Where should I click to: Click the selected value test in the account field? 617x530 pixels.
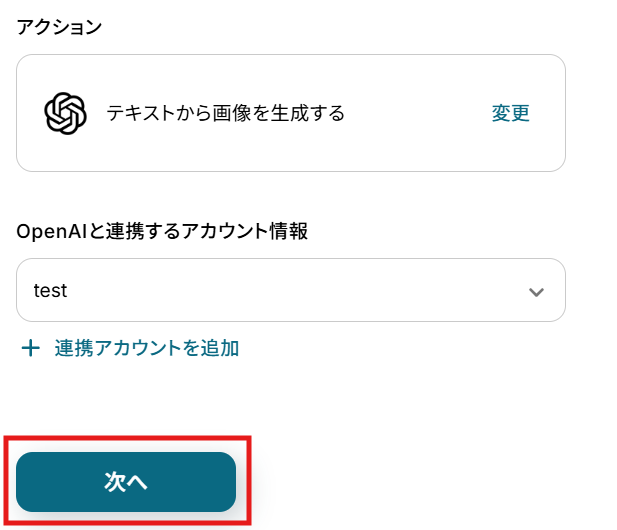coord(50,291)
